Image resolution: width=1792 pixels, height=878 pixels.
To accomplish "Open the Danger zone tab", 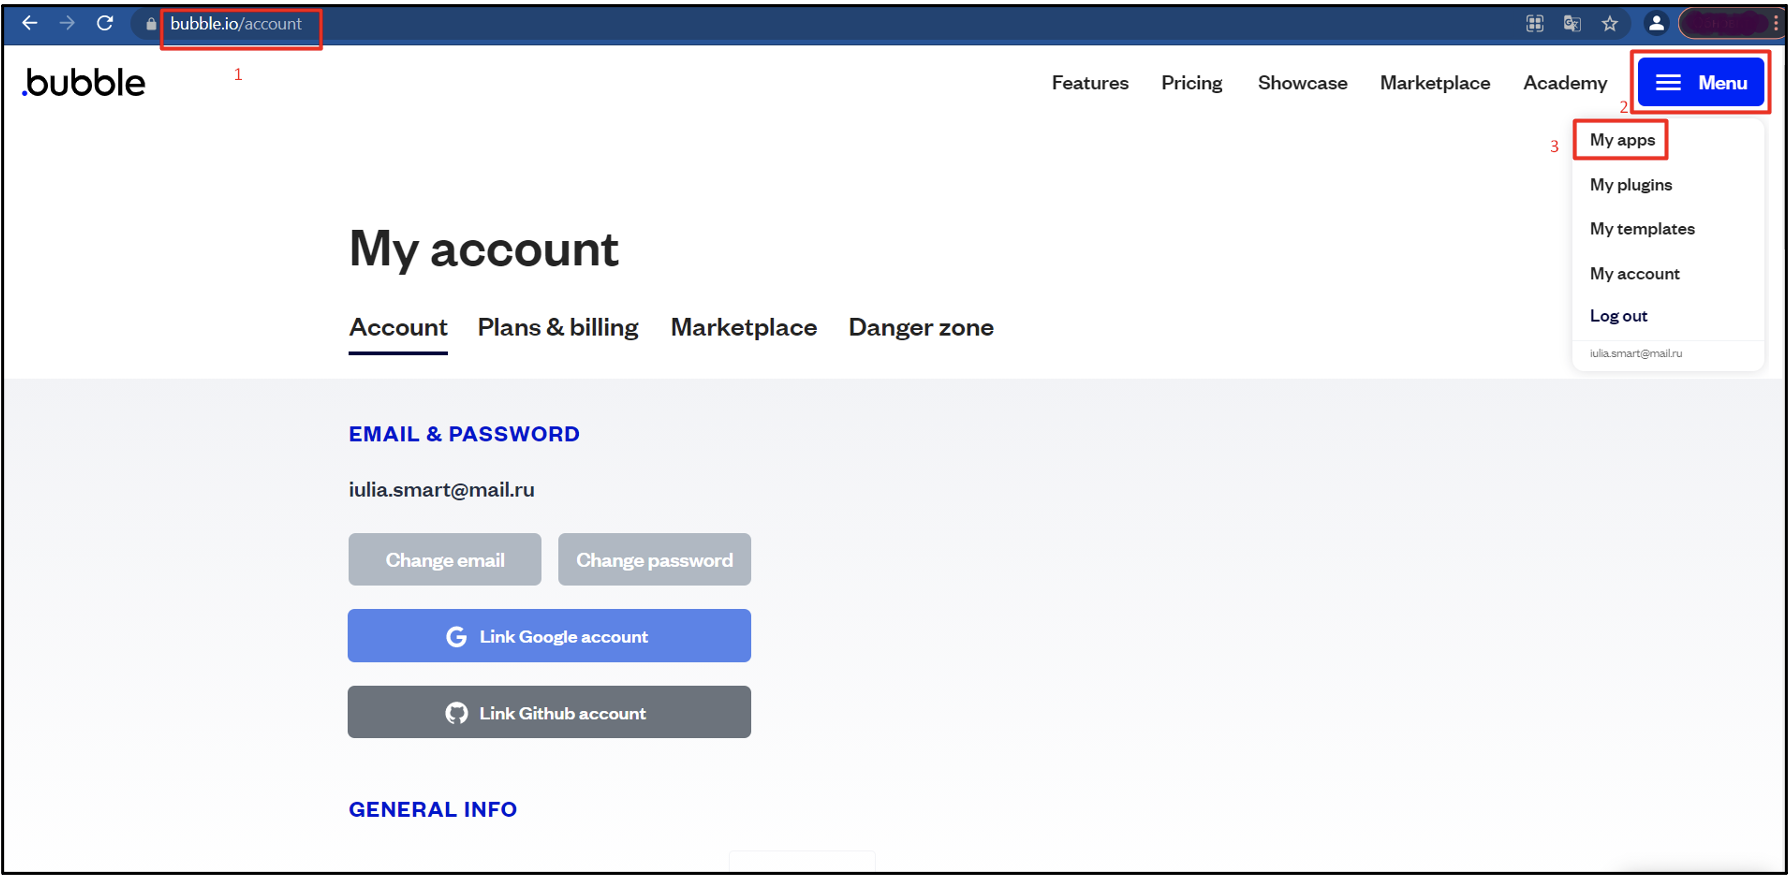I will coord(921,328).
